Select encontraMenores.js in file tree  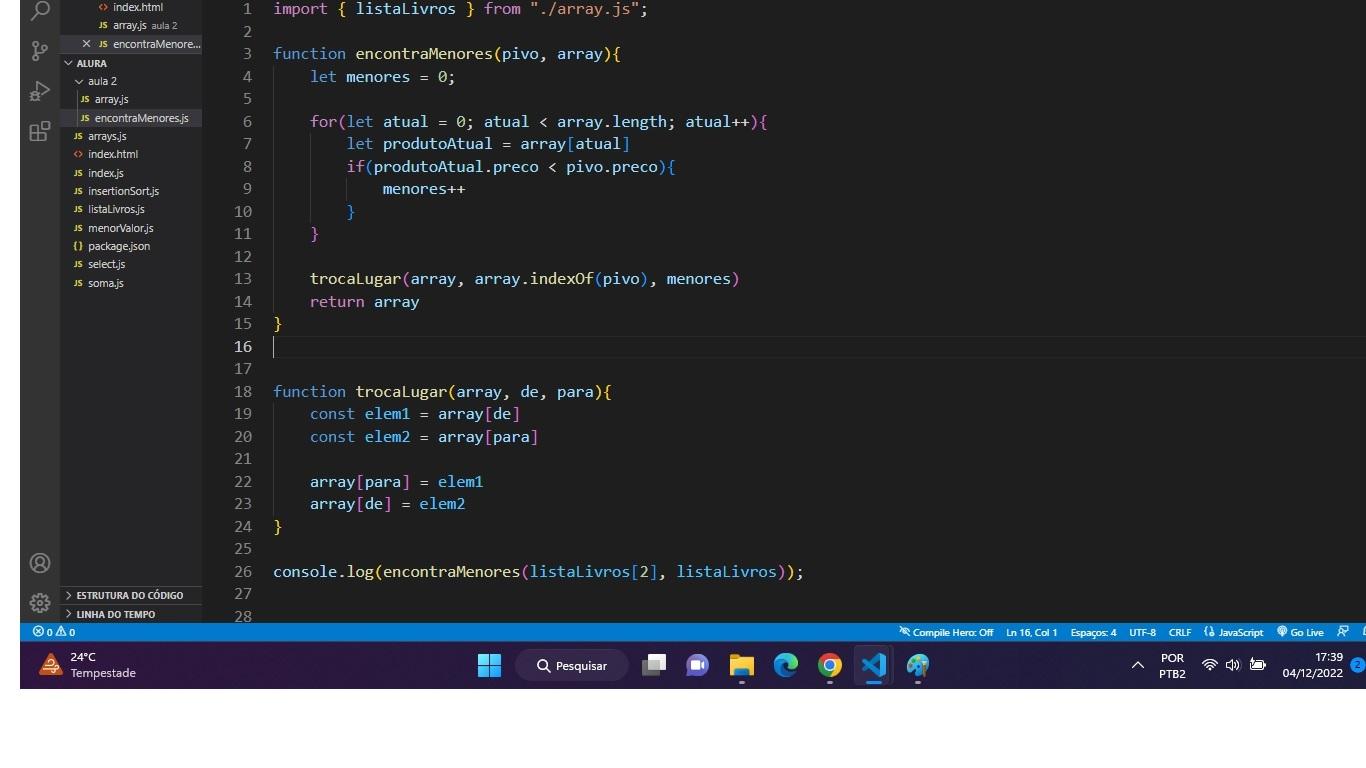(x=131, y=118)
